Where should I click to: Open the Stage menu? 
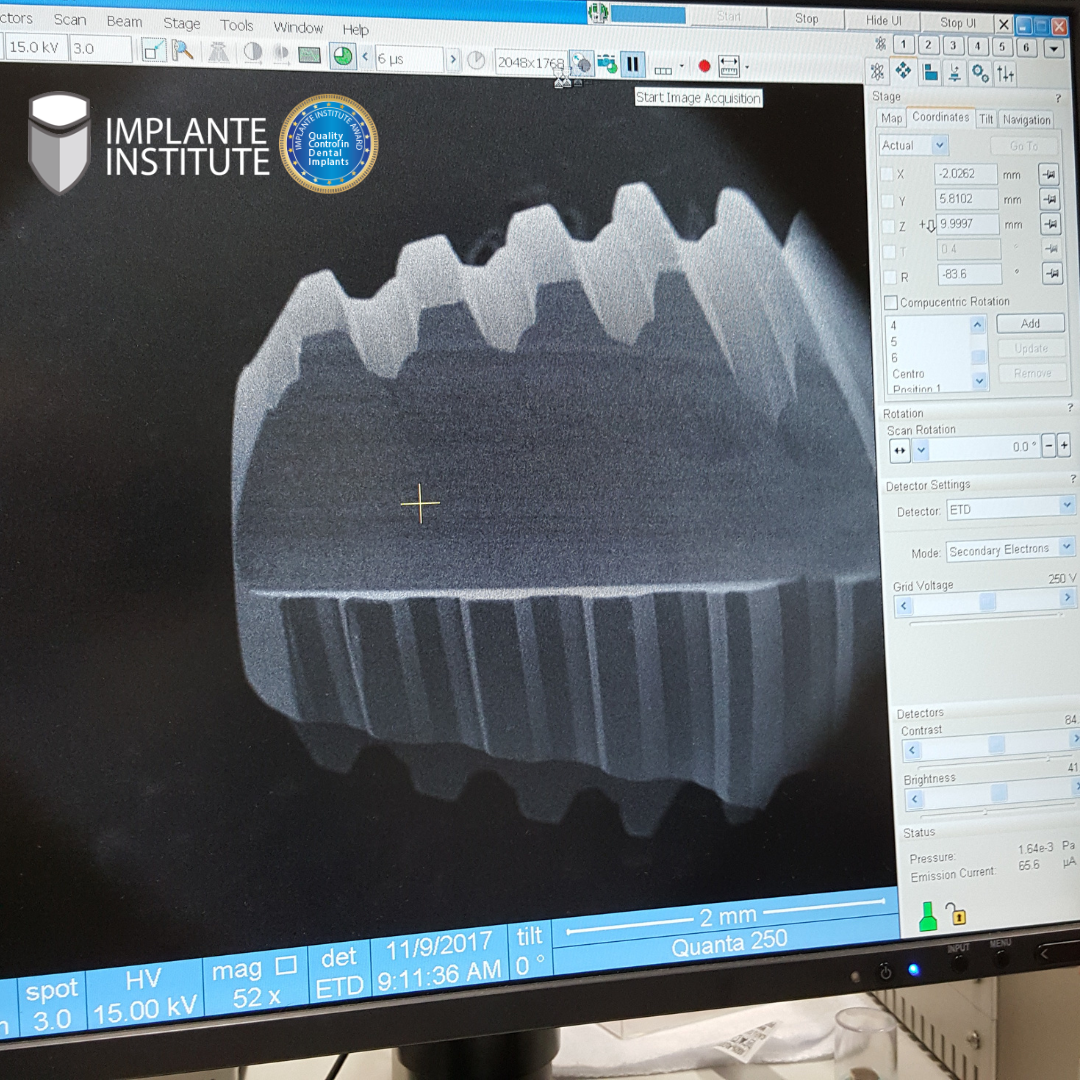(181, 23)
